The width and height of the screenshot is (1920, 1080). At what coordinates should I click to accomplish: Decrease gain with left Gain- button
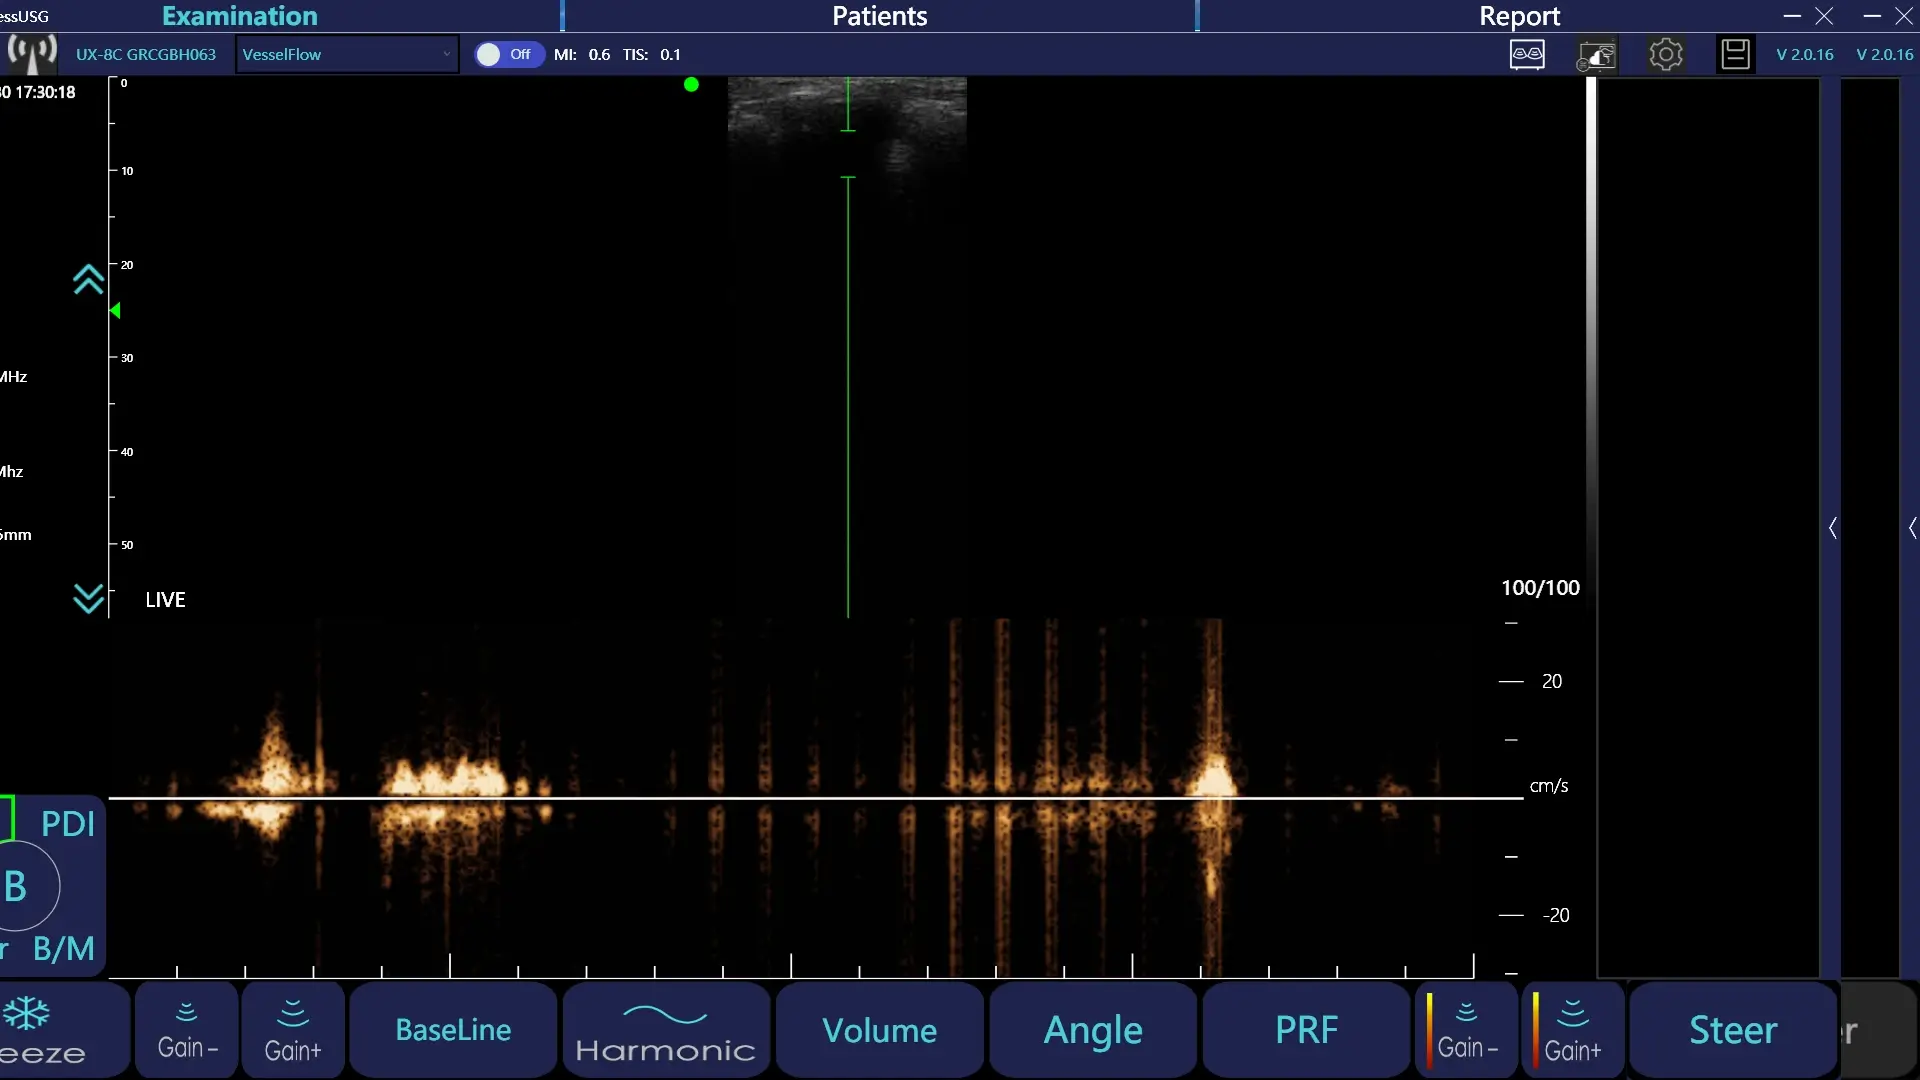(x=187, y=1030)
